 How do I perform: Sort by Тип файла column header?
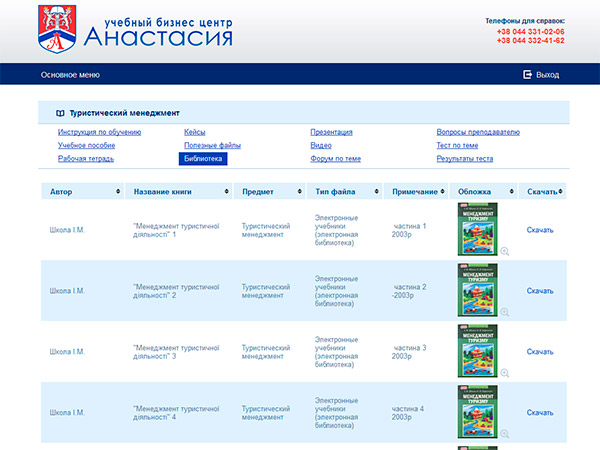335,192
